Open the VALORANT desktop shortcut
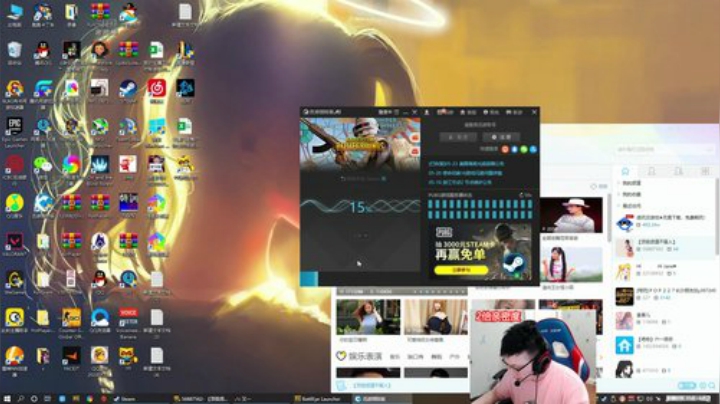The image size is (720, 404). (15, 244)
